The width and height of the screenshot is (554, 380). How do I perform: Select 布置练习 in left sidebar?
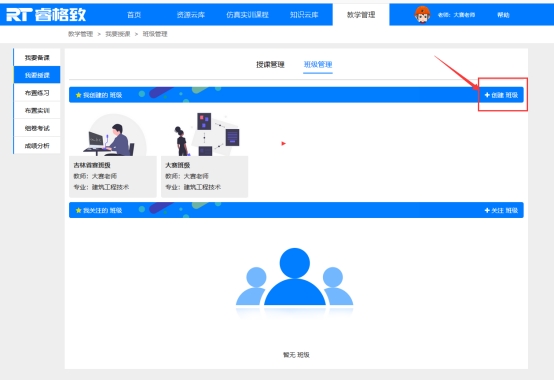pos(37,93)
